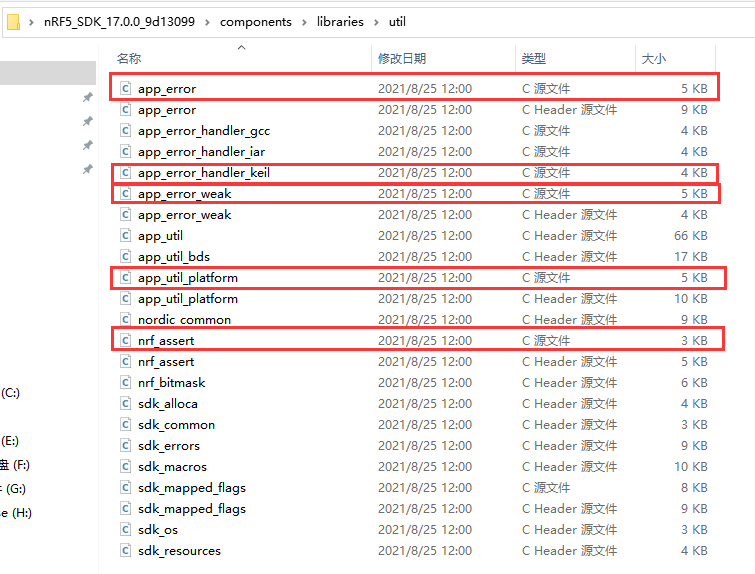Select nrf_assert 5 KB header file icon
This screenshot has width=755, height=574.
click(x=125, y=362)
